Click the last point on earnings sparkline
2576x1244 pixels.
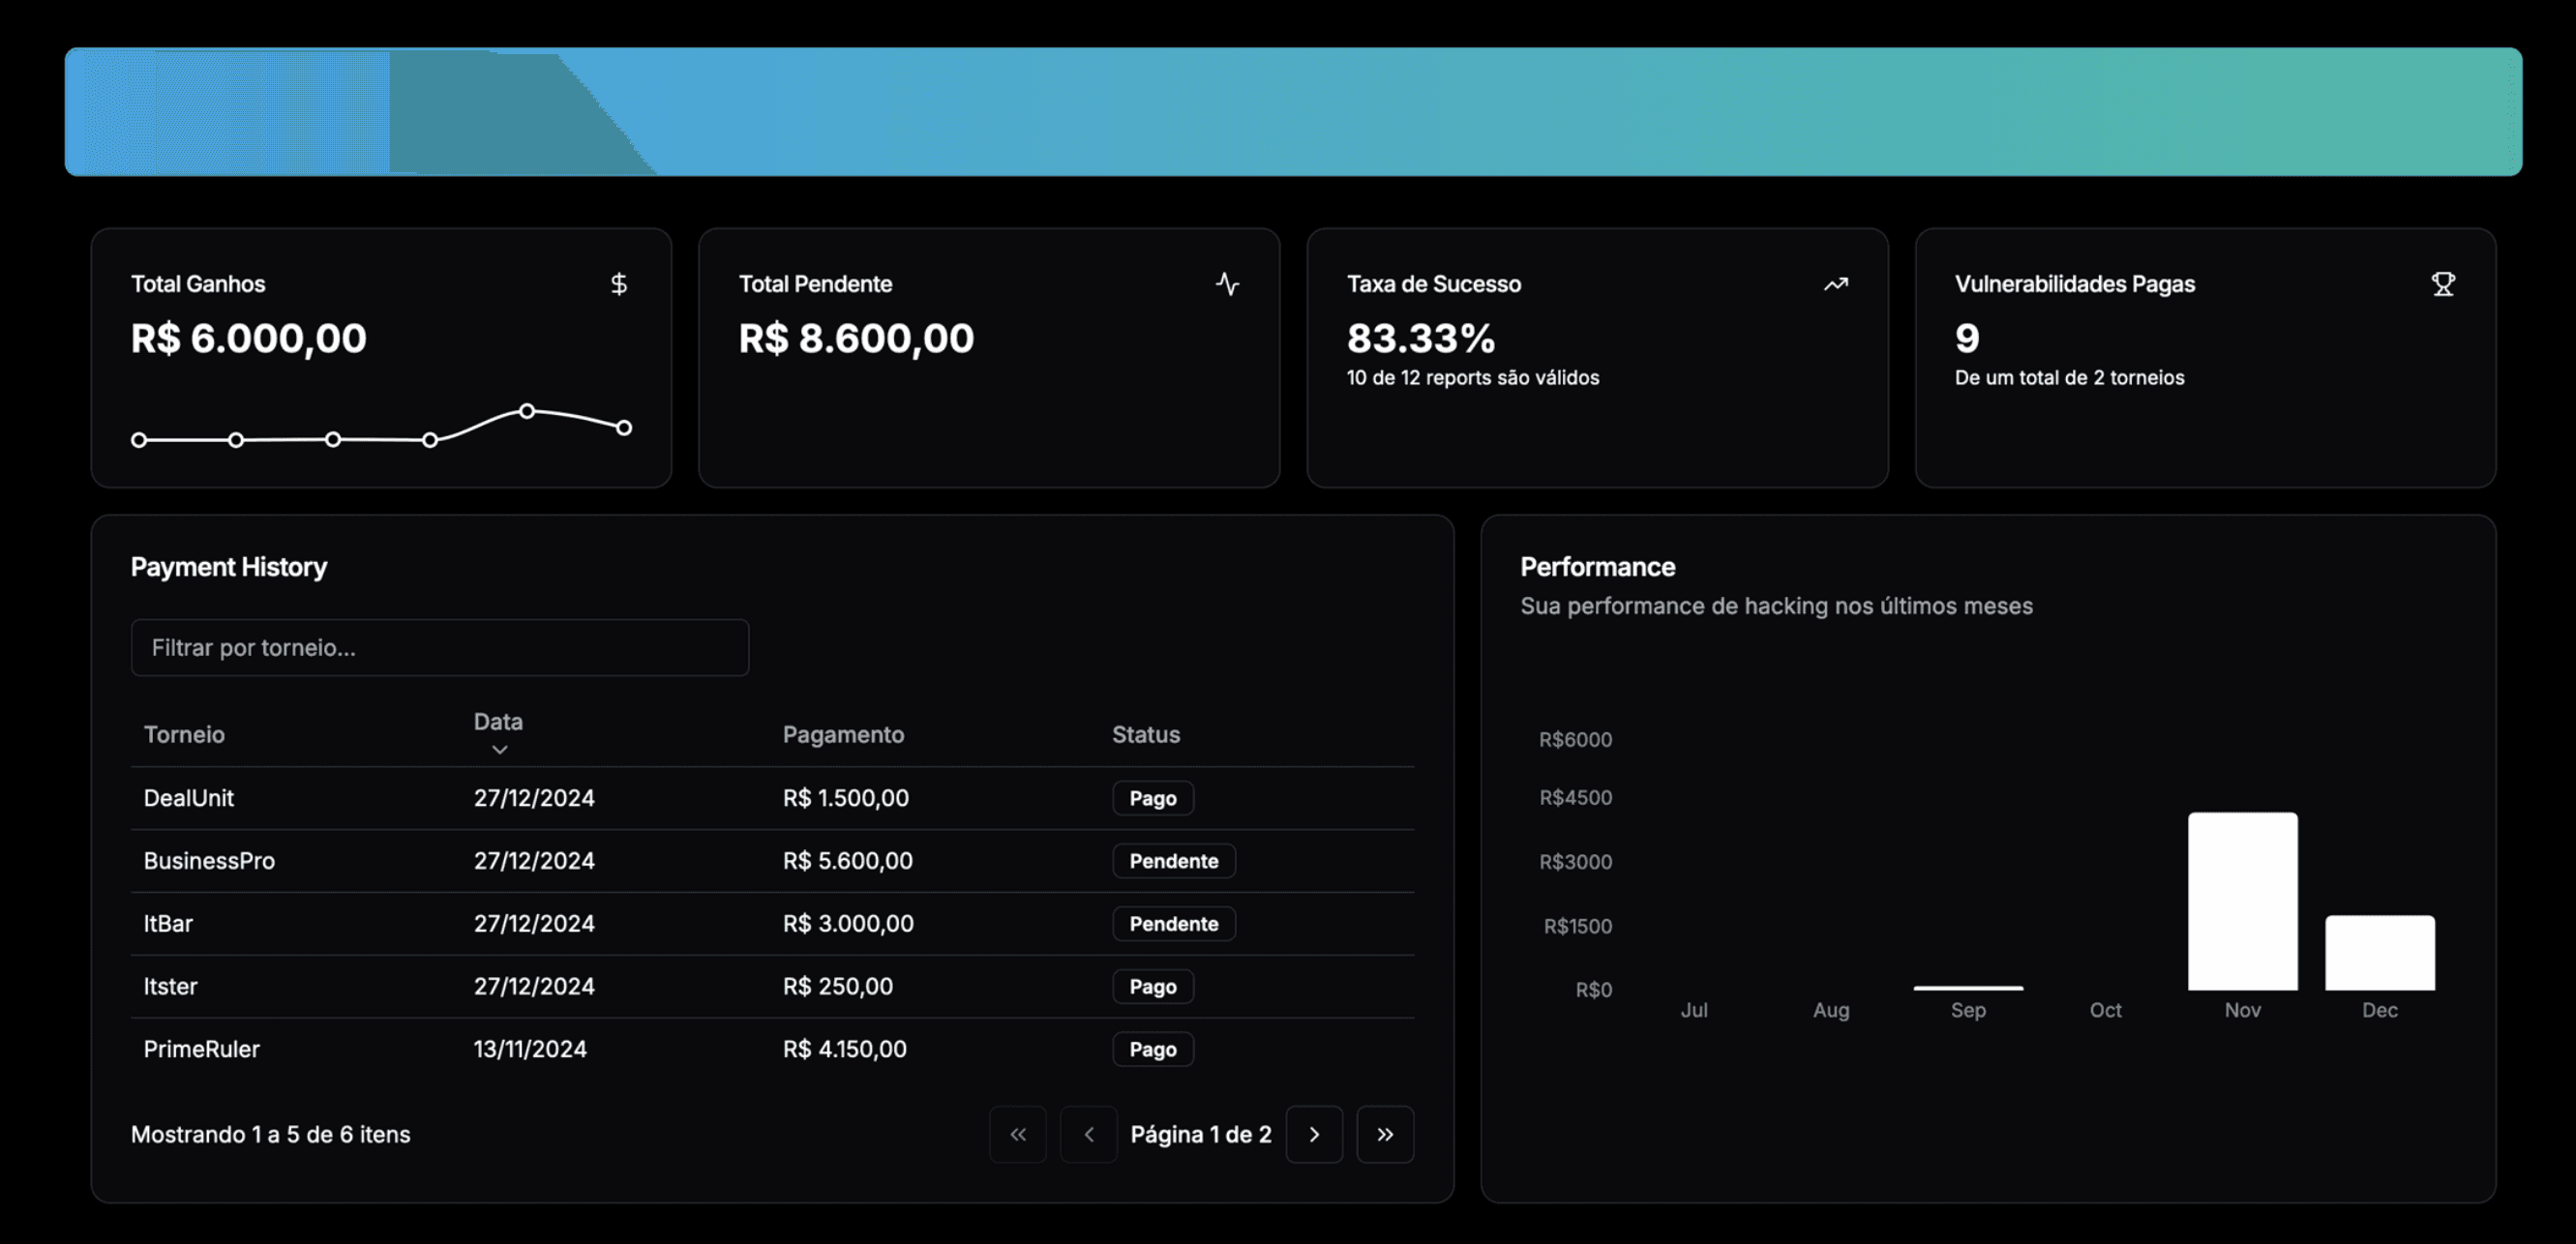tap(624, 428)
